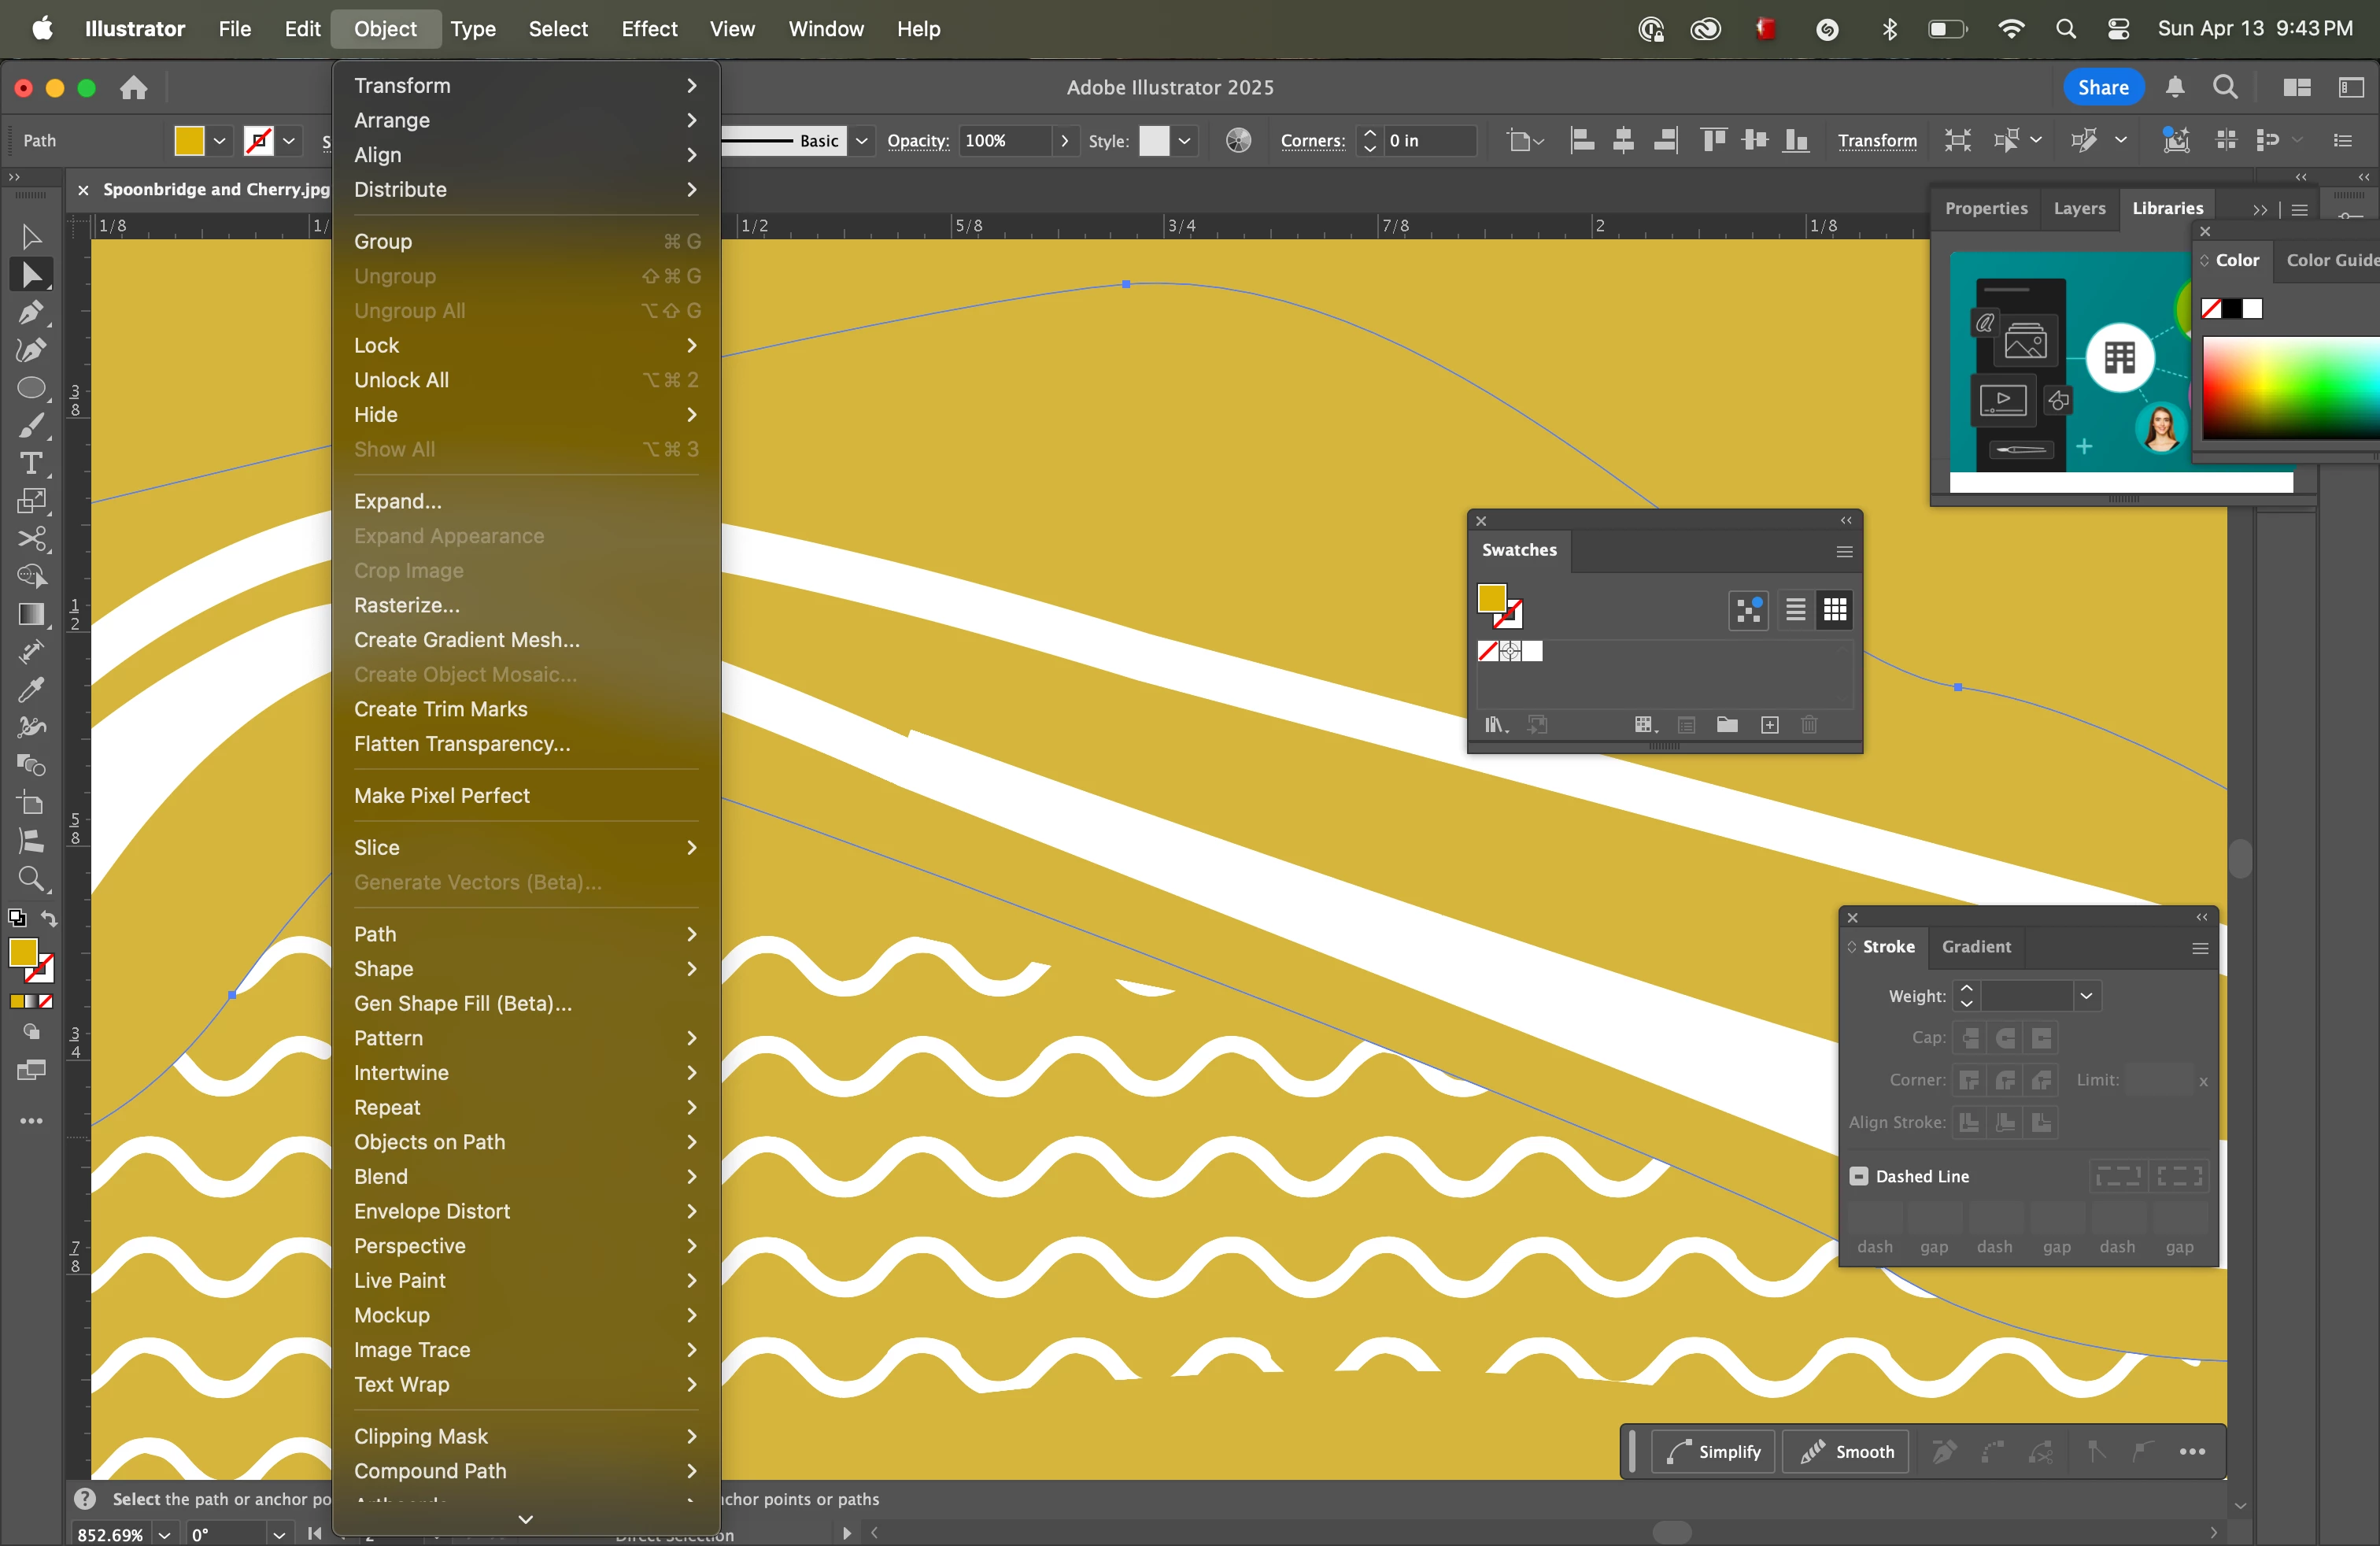Click the Share button
The image size is (2380, 1546).
[x=2103, y=87]
